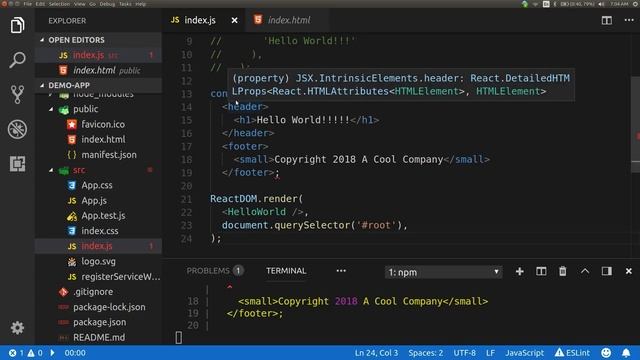Collapse the OPEN EDITORS section
Screen dimensions: 640x360
point(98,40)
